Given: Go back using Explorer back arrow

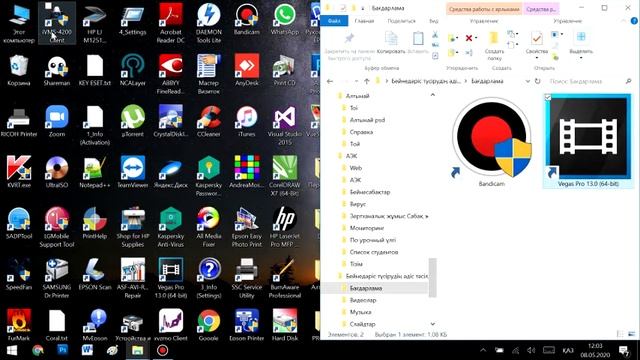Looking at the screenshot, I should tap(330, 81).
